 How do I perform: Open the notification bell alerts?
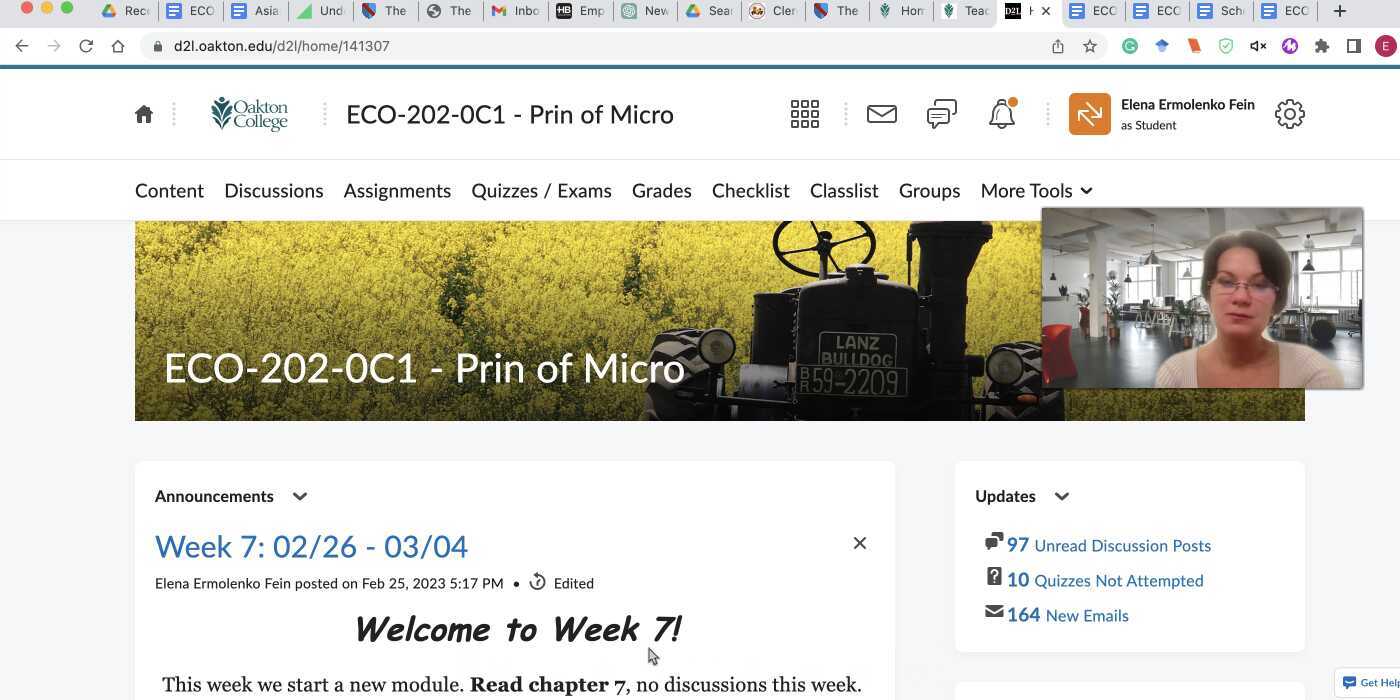tap(1001, 113)
